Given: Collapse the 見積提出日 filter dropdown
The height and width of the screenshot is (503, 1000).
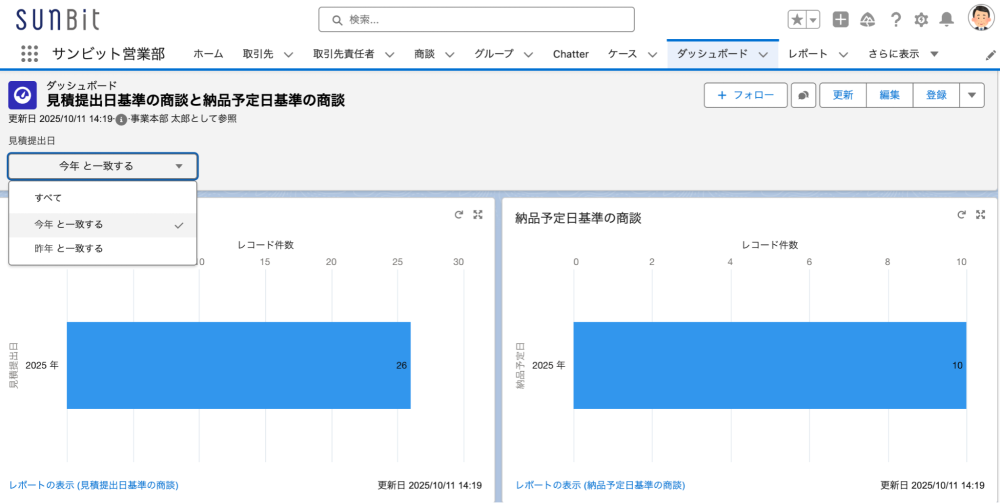Looking at the screenshot, I should click(103, 166).
